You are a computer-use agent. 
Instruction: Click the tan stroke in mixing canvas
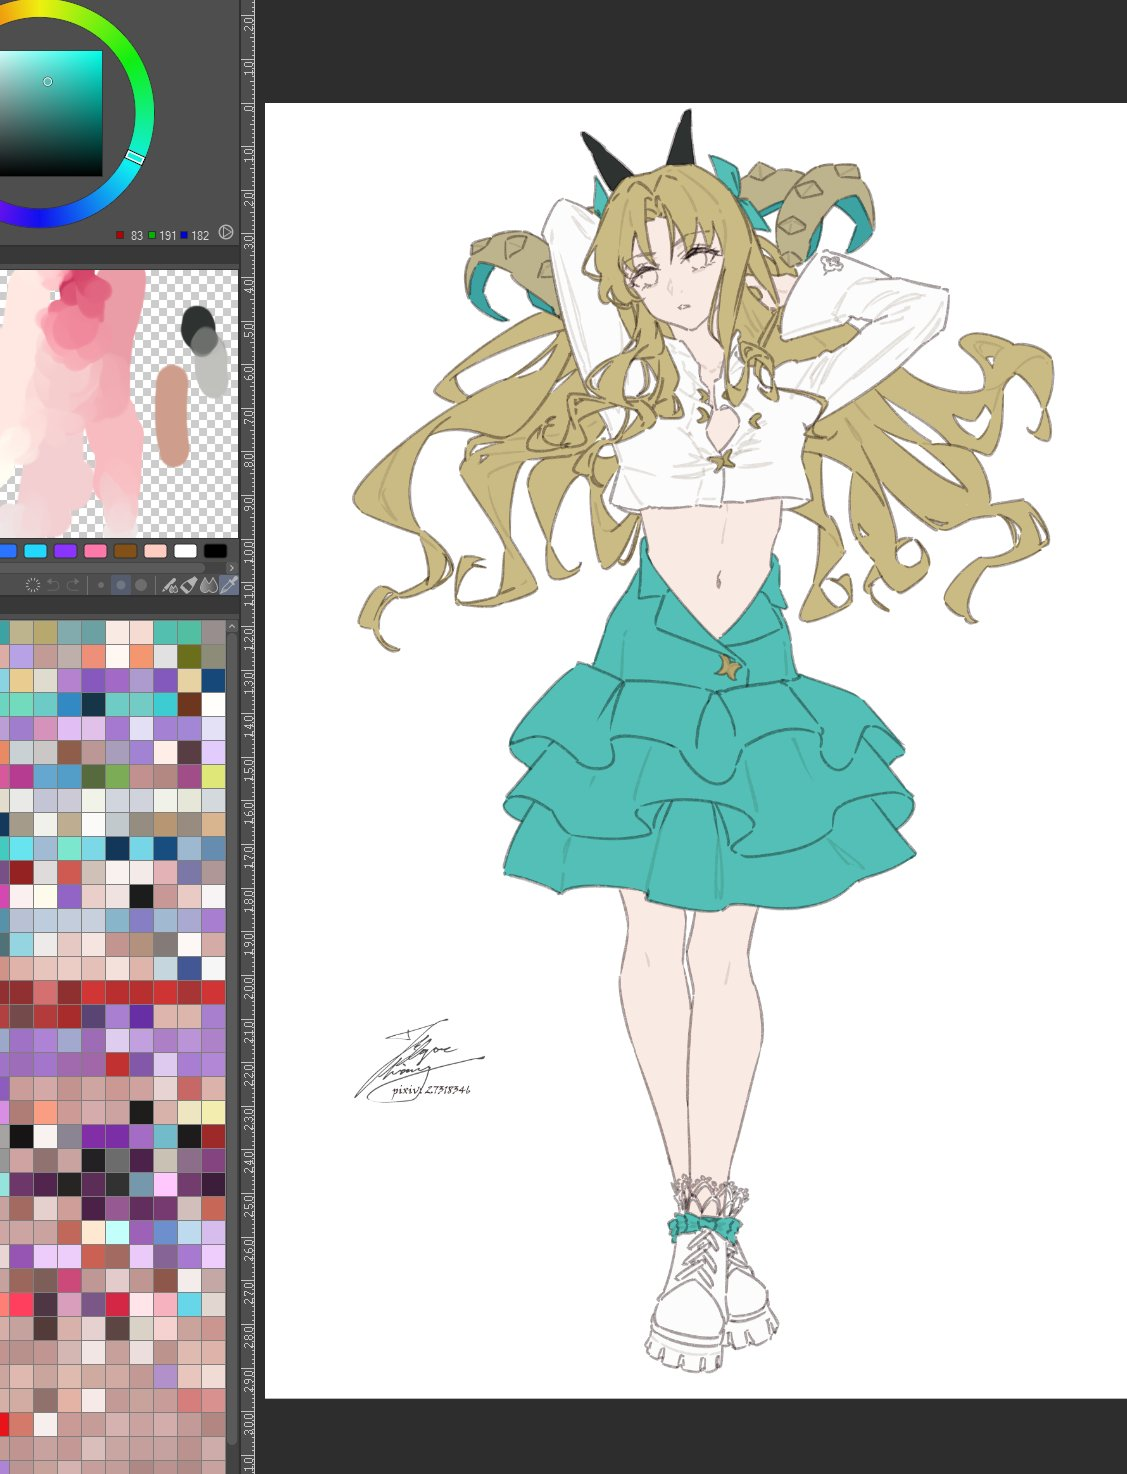tap(173, 416)
